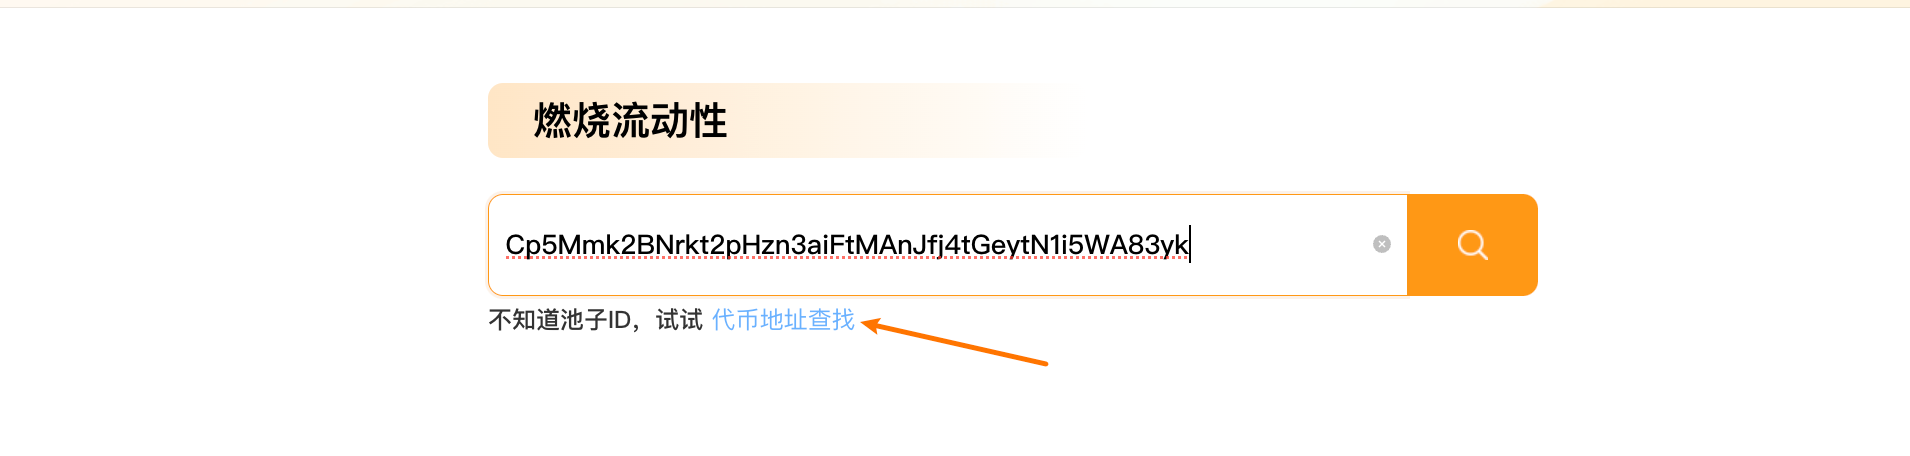
Task: Click the end of address near 83yk
Action: click(1158, 245)
